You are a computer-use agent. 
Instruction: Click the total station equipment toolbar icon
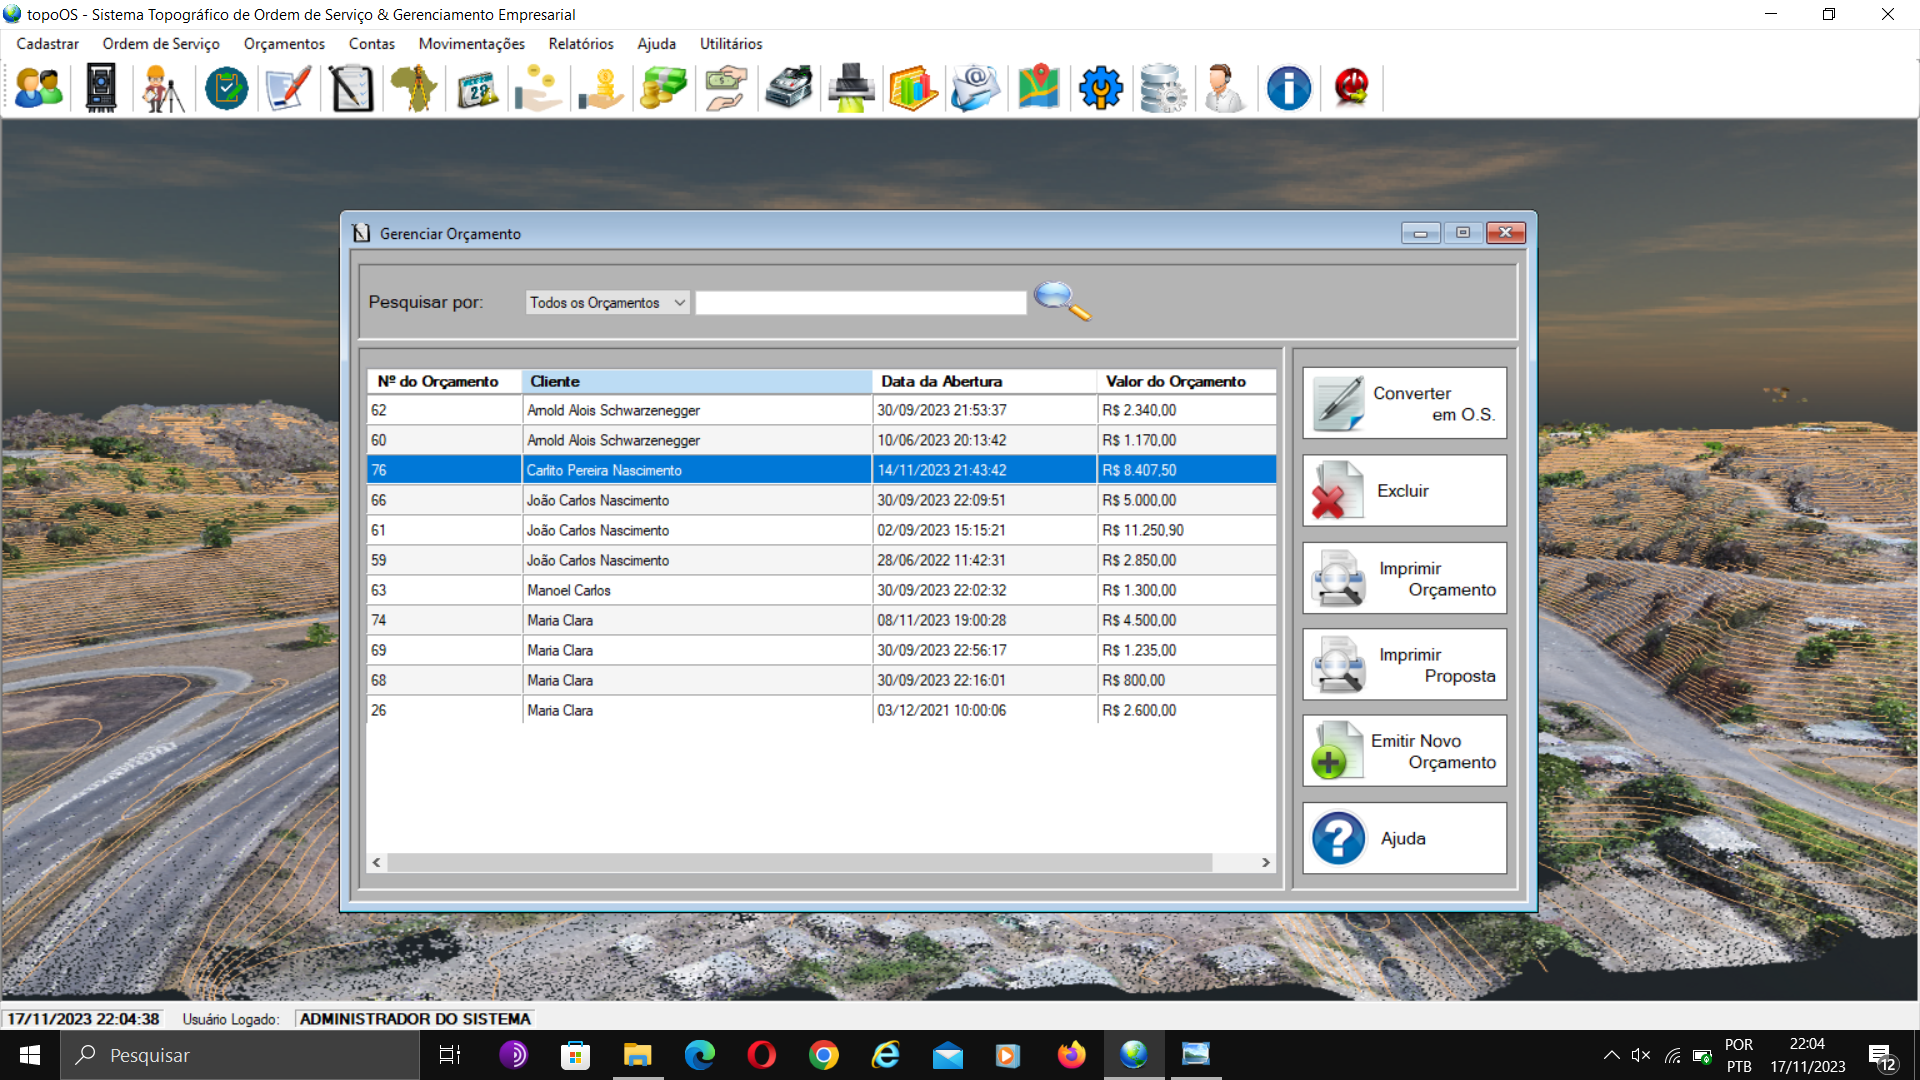click(x=101, y=88)
